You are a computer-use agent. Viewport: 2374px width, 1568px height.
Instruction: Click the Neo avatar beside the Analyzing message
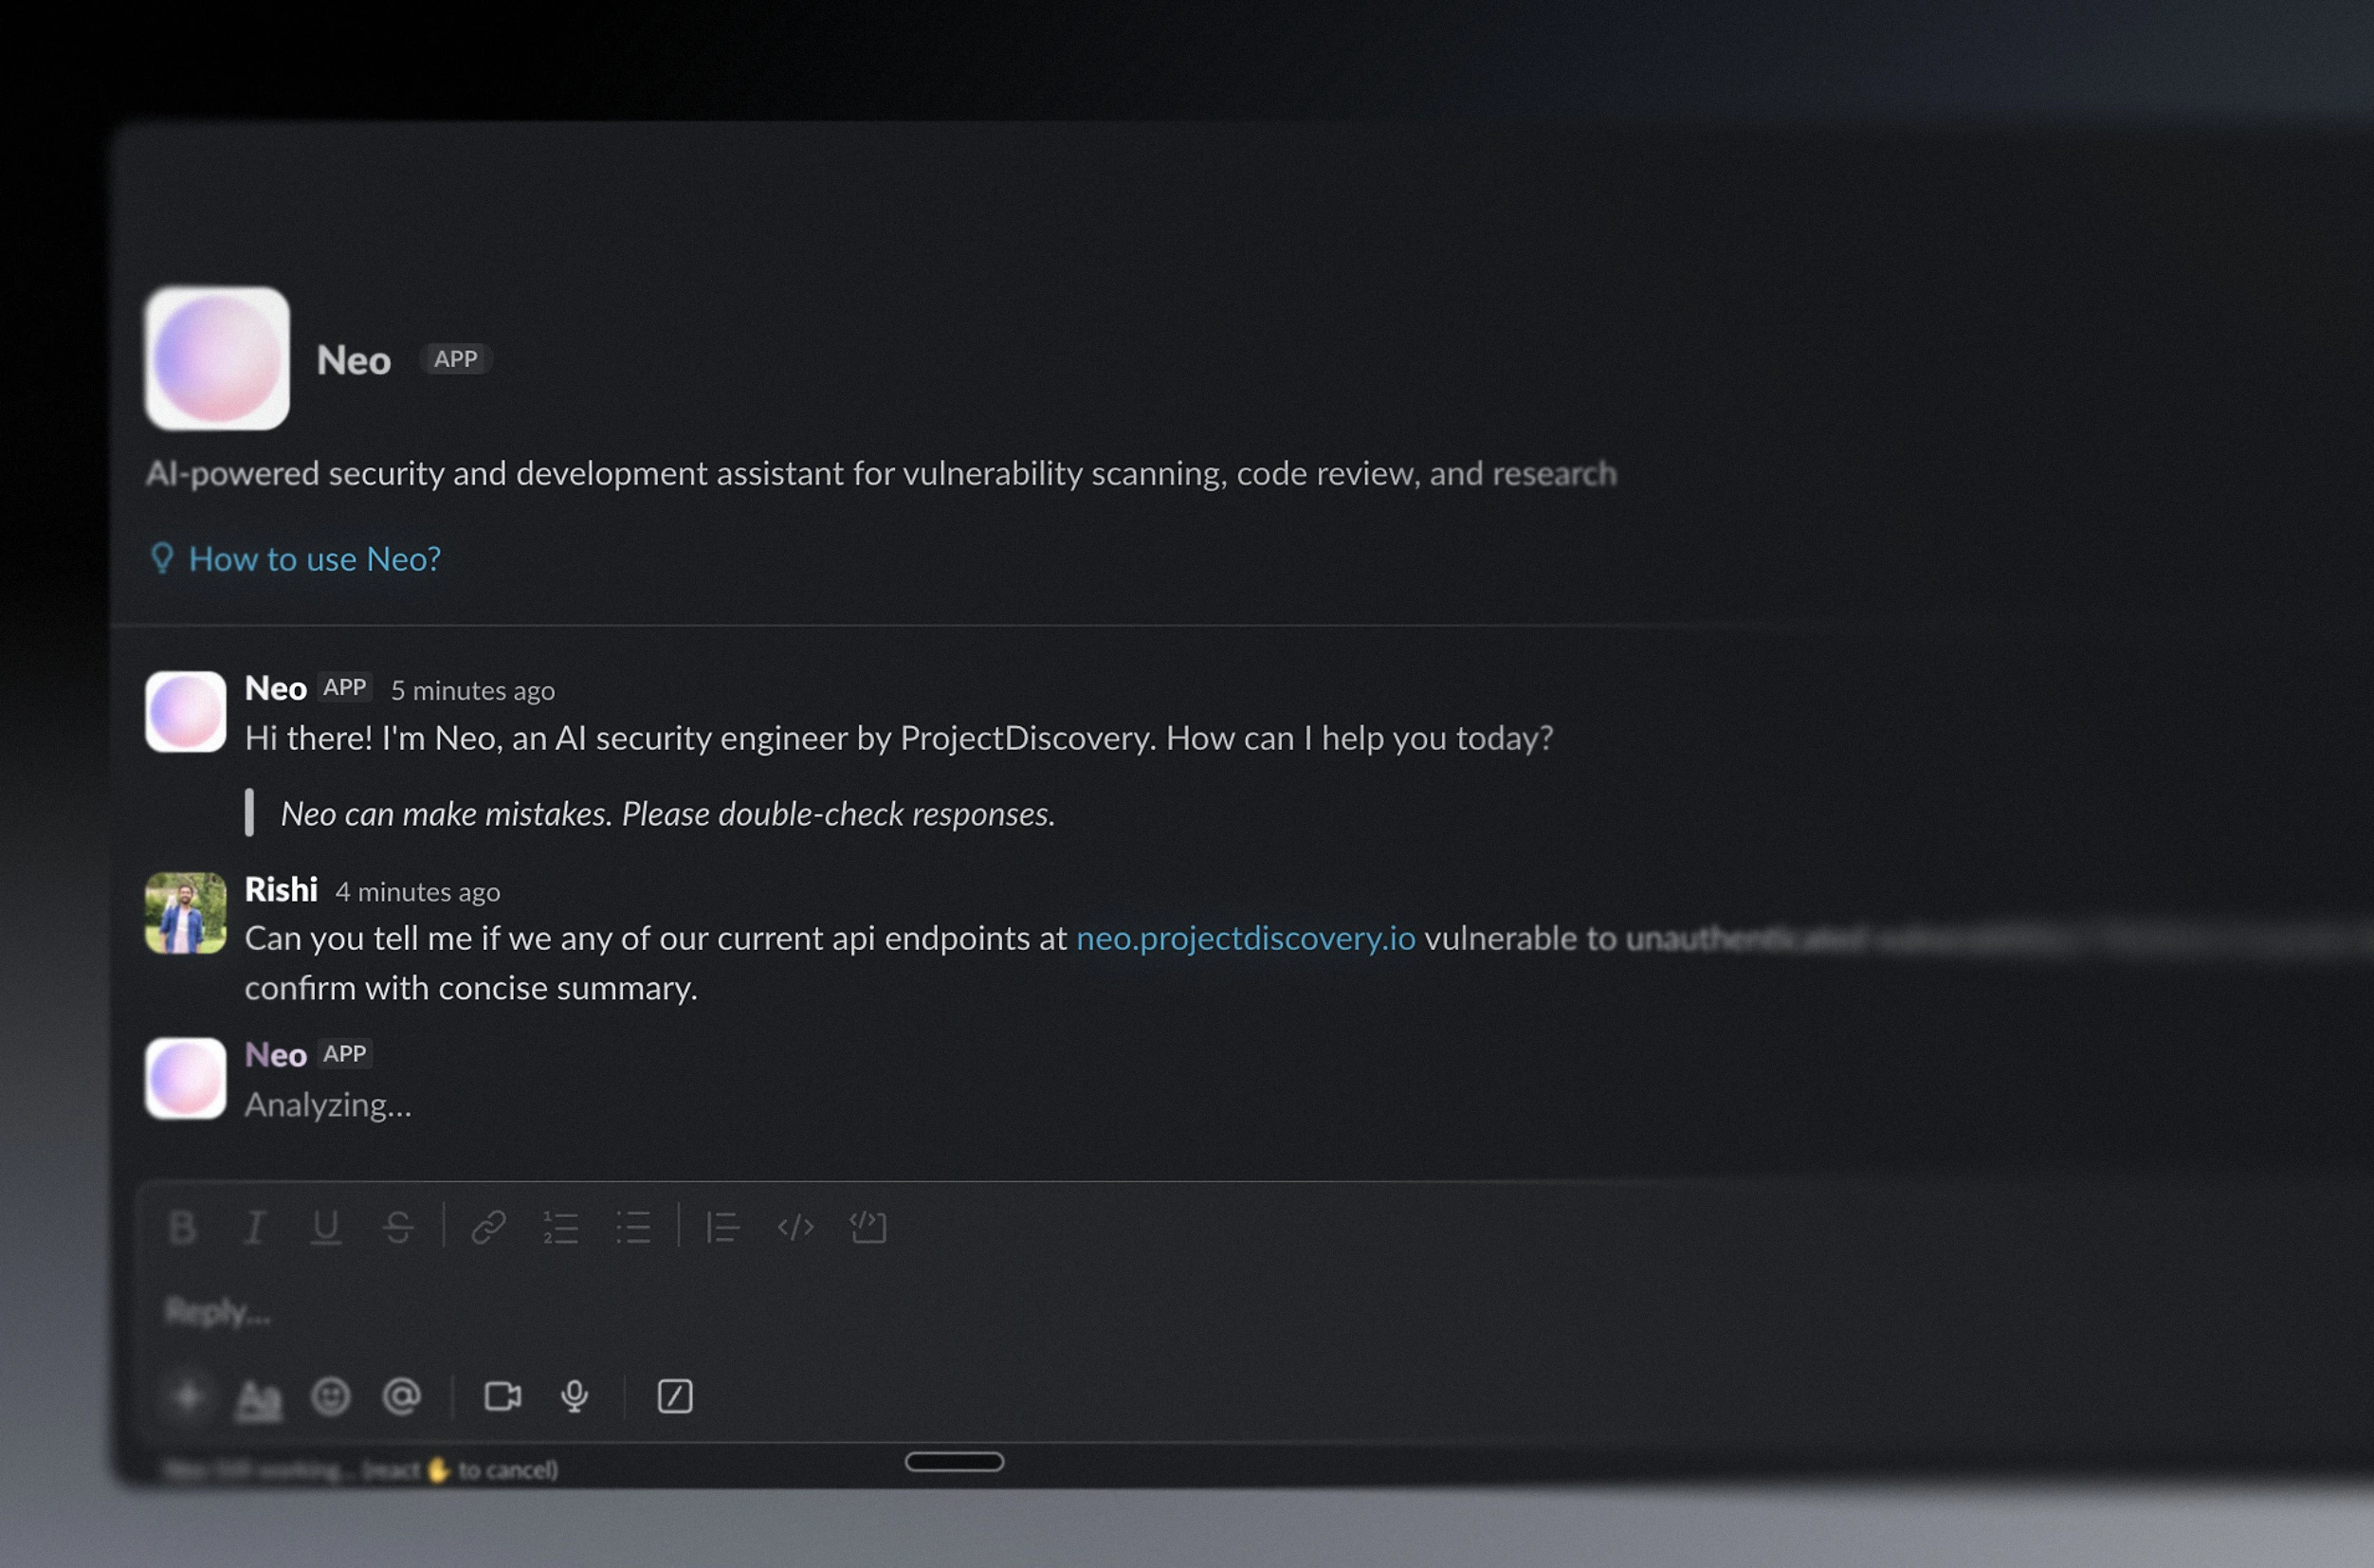185,1078
